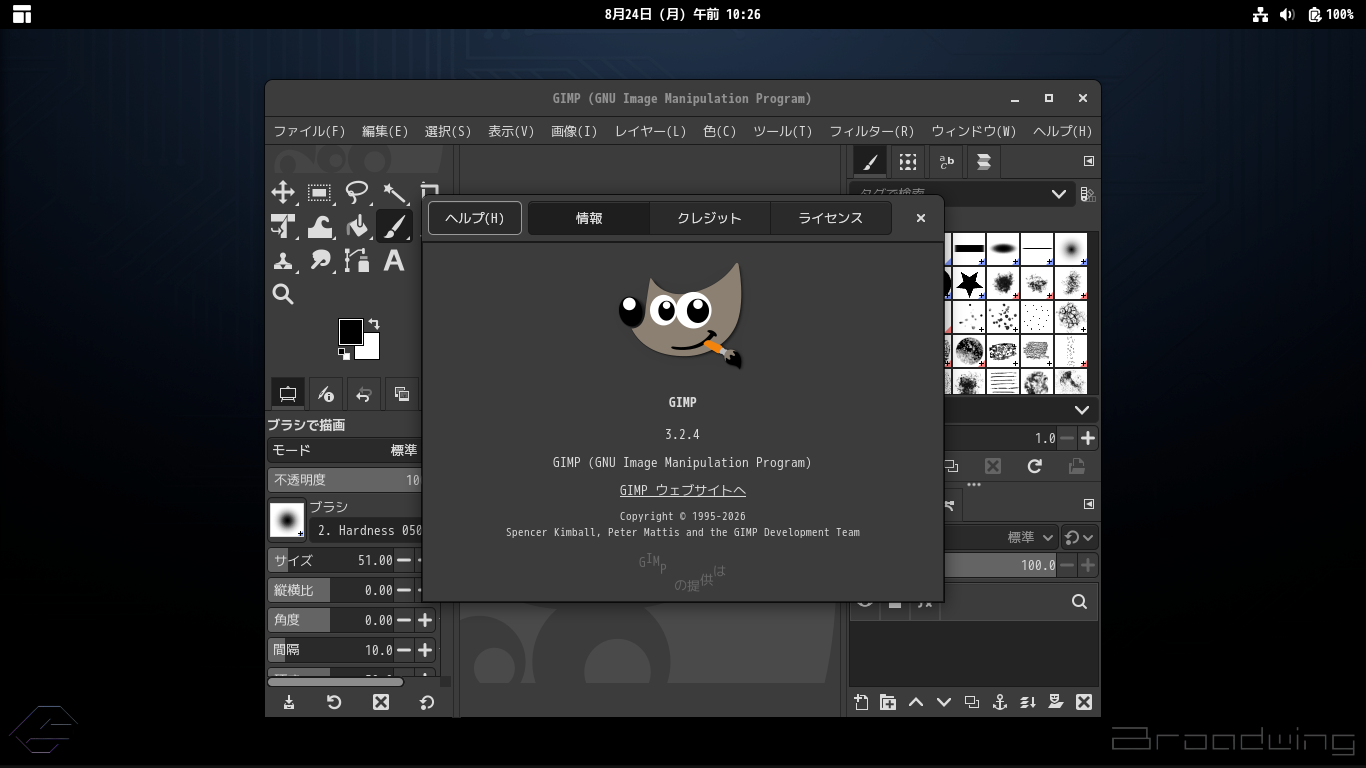Create a new layer group

click(888, 703)
